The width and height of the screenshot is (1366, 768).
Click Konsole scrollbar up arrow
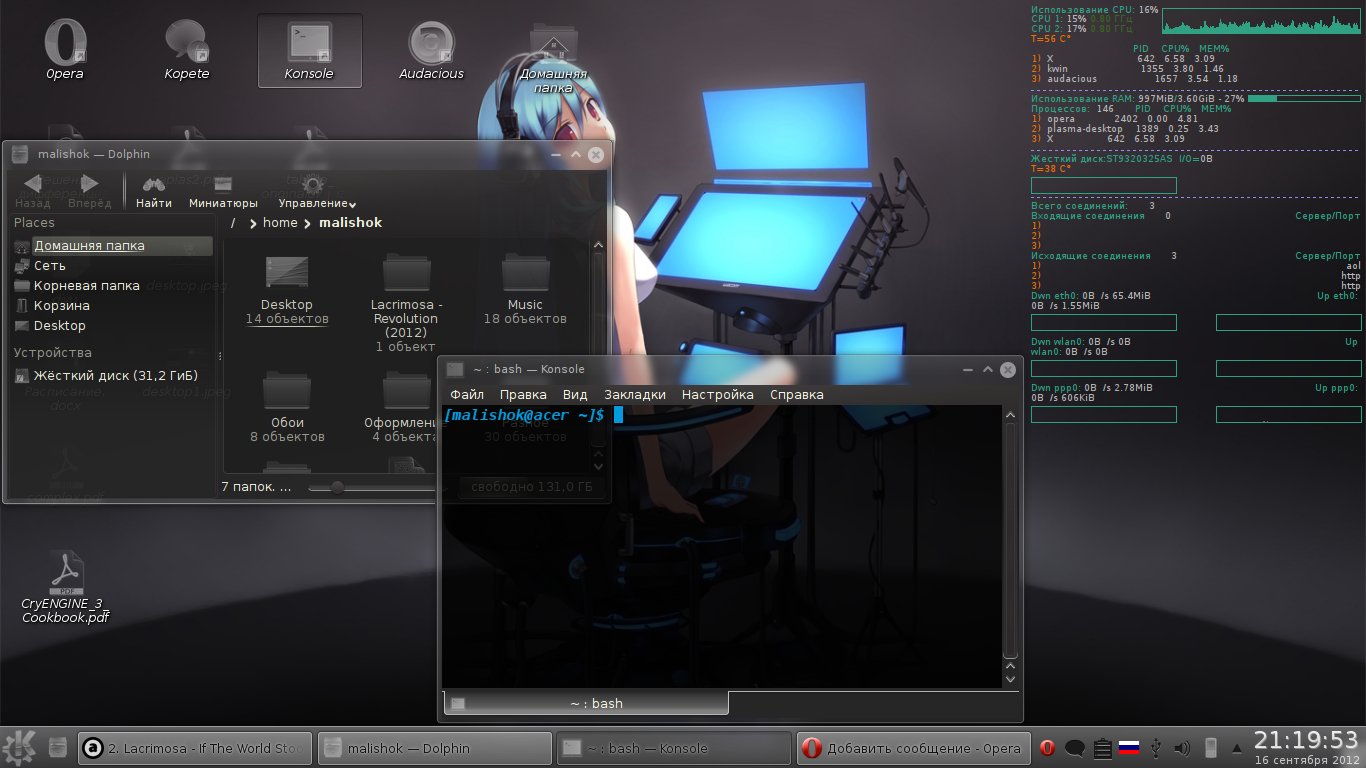[1010, 415]
